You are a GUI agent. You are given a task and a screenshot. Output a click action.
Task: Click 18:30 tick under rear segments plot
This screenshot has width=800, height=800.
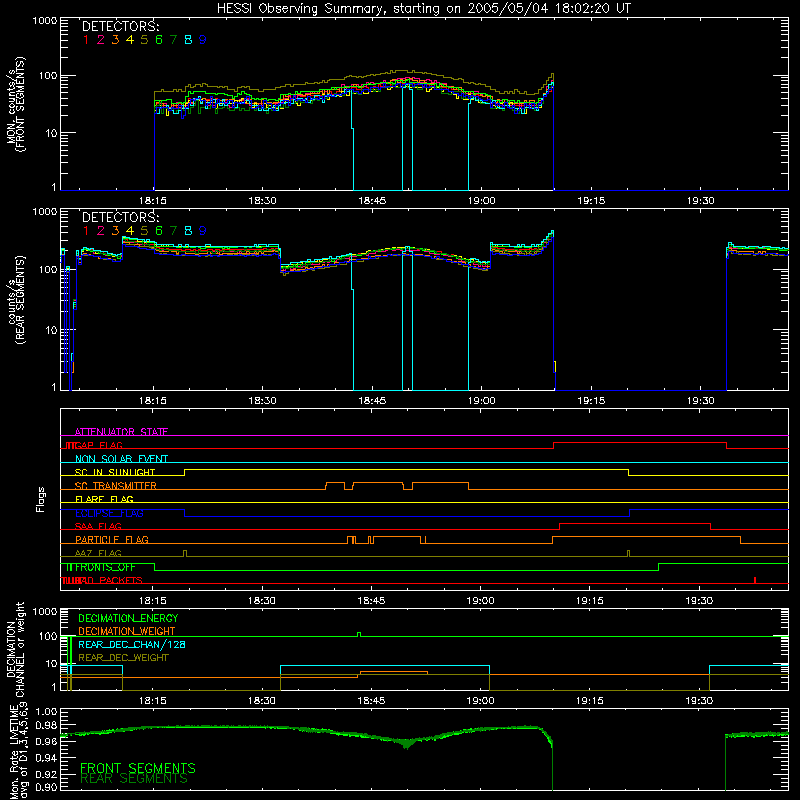click(262, 401)
